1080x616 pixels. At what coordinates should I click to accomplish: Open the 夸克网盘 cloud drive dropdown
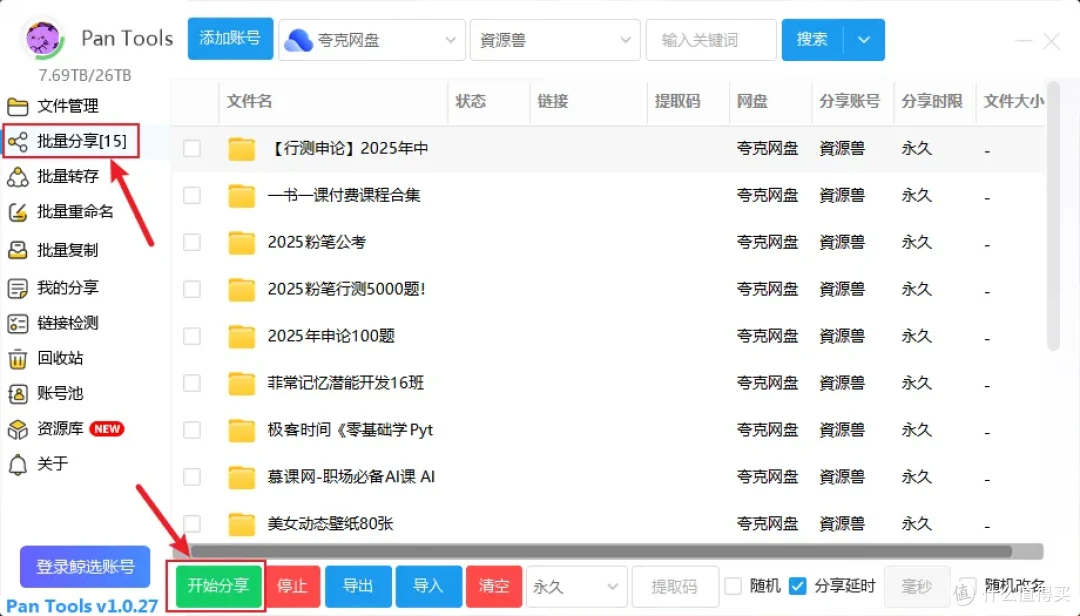coord(372,40)
